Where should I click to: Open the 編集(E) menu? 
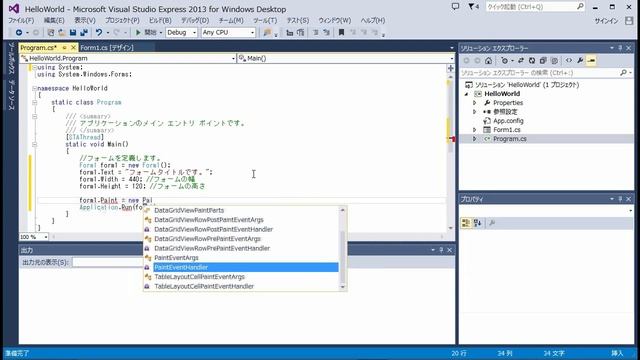click(x=54, y=20)
